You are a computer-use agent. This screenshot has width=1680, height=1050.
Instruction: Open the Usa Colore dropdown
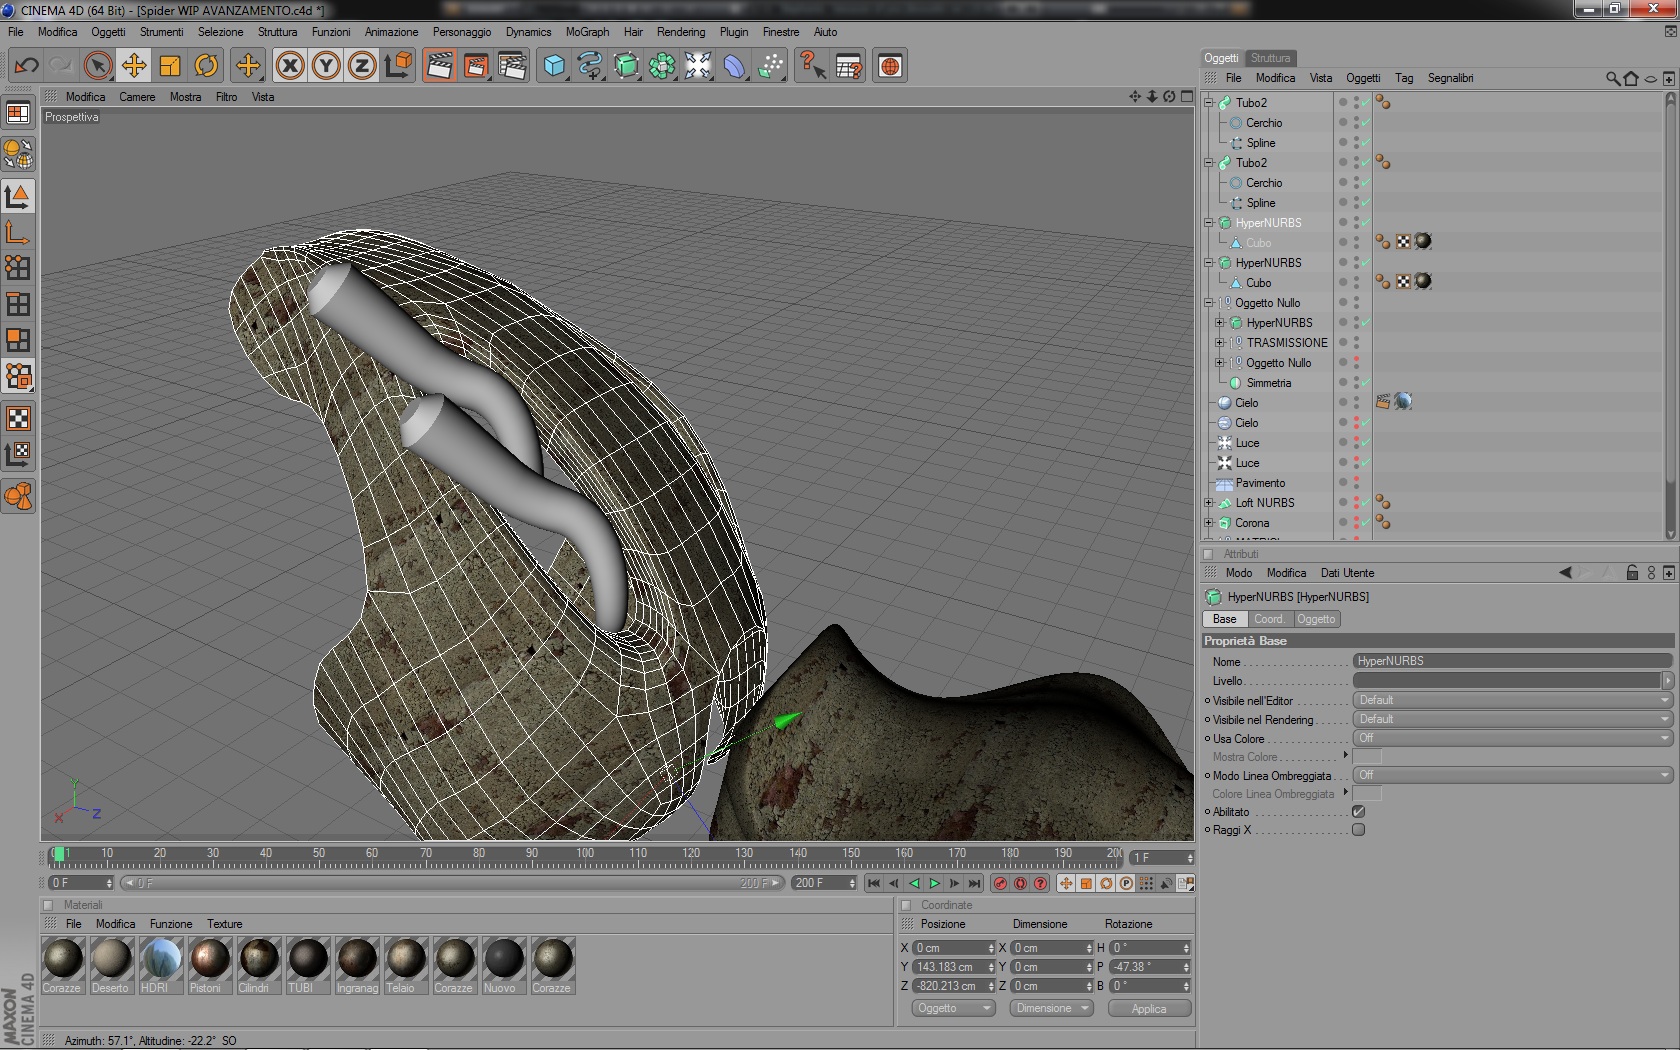1512,738
